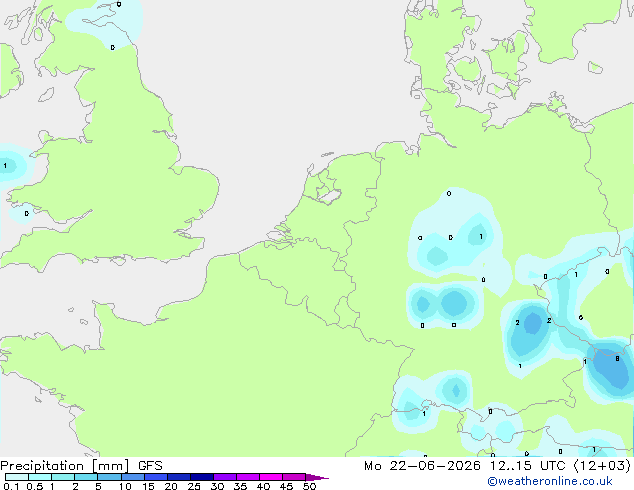Click the 45–50 mm legend swatch

pyautogui.click(x=294, y=477)
